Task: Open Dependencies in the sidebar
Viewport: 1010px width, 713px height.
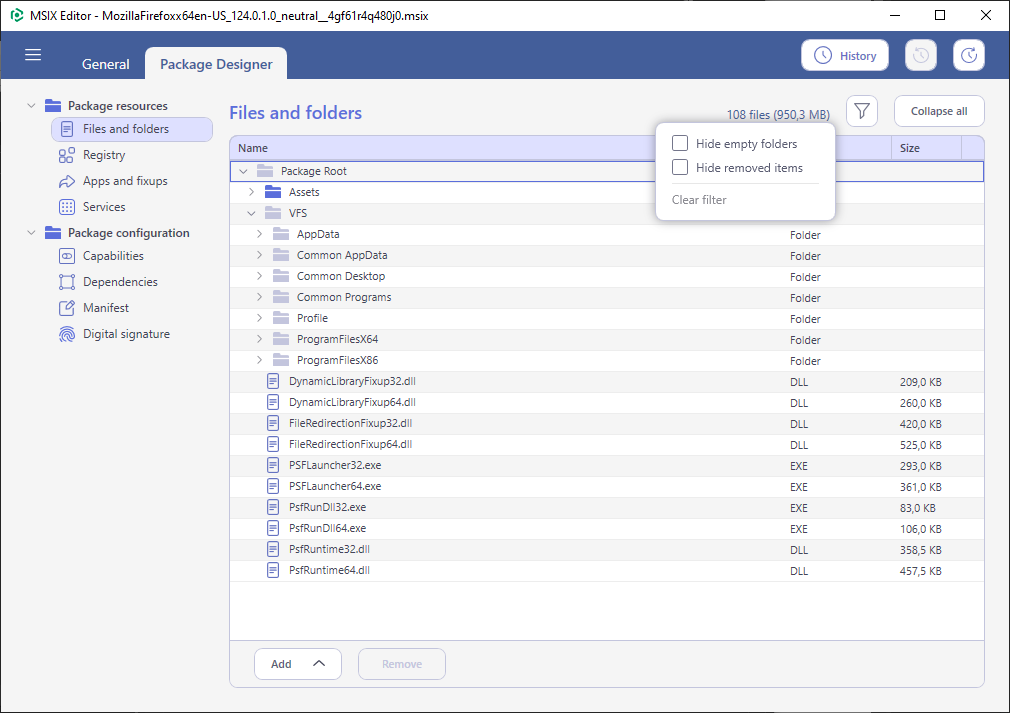Action: (x=120, y=281)
